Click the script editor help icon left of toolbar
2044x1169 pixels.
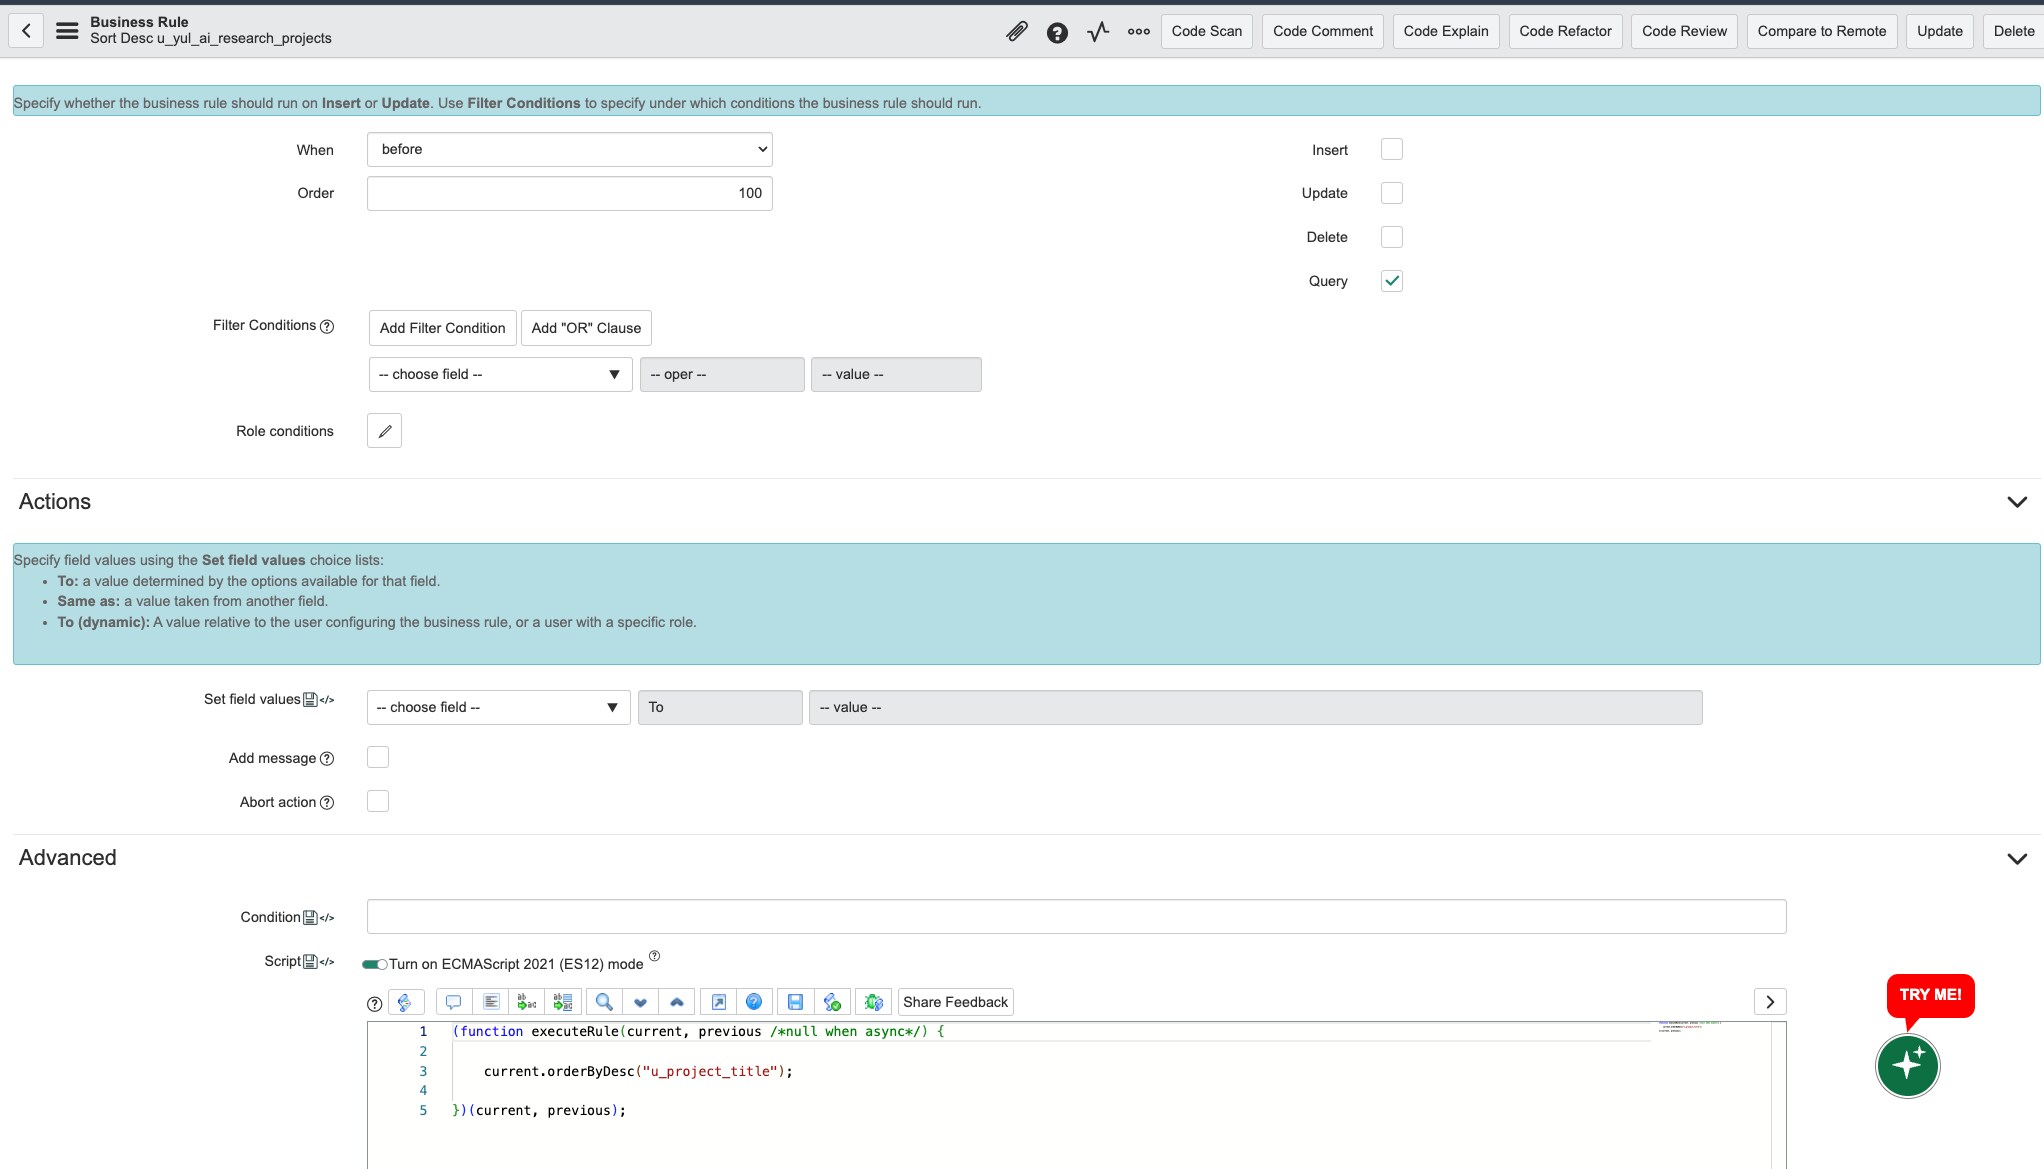375,1004
